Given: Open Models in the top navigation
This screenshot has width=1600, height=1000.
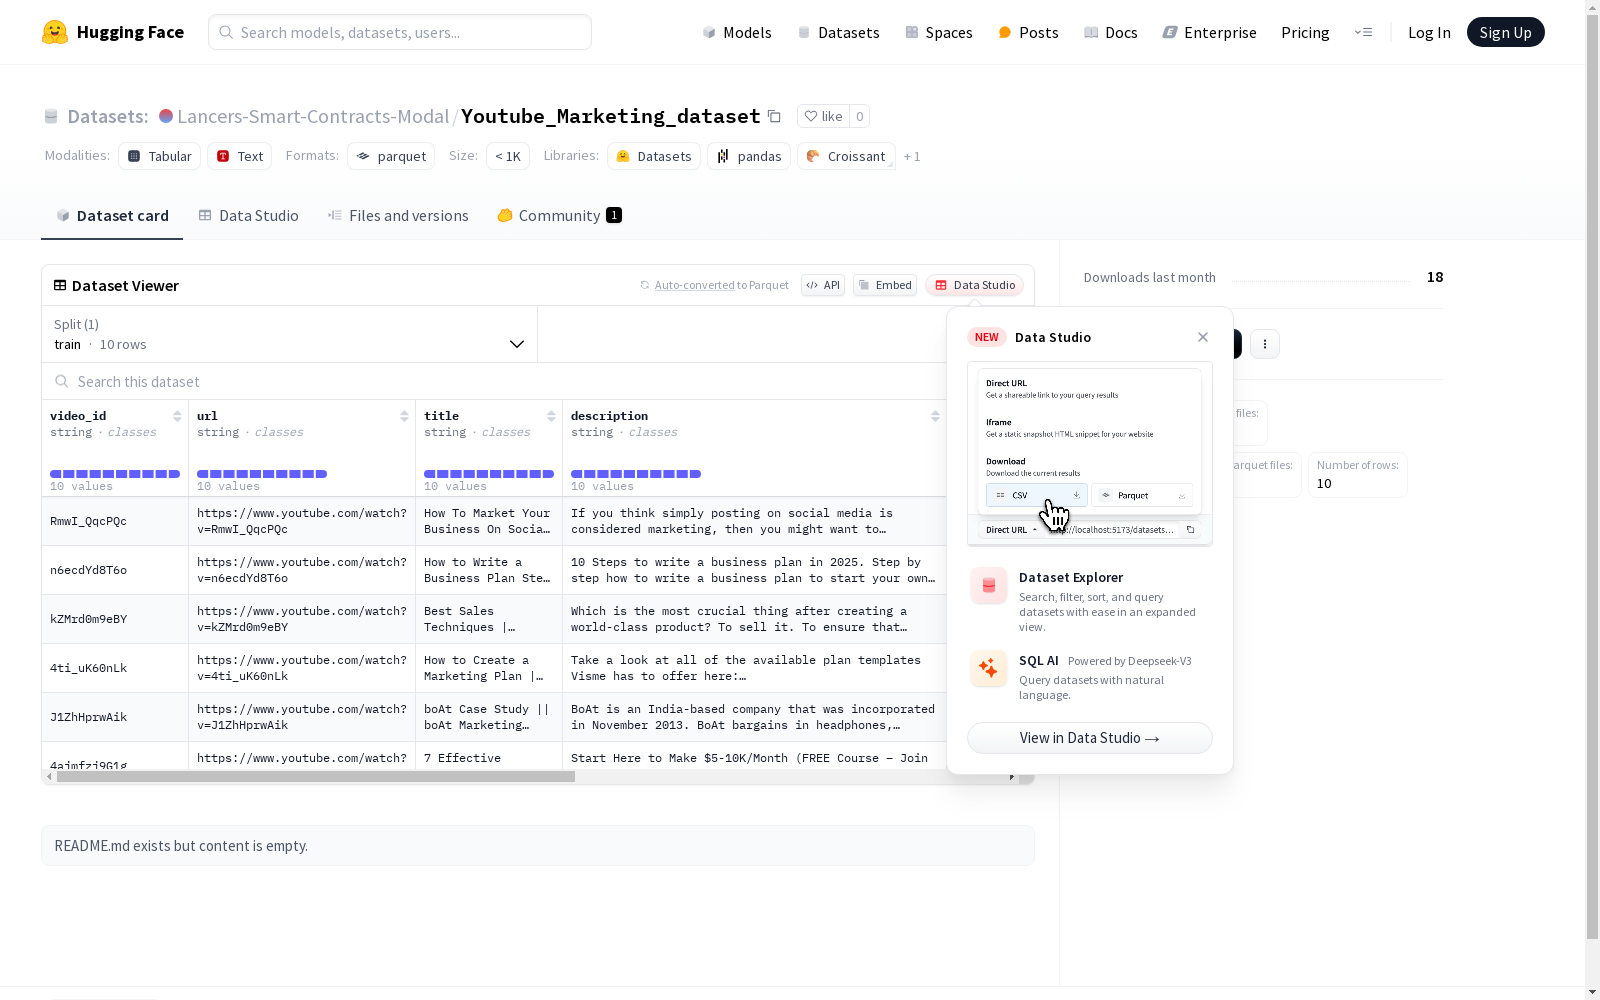Looking at the screenshot, I should (x=737, y=32).
